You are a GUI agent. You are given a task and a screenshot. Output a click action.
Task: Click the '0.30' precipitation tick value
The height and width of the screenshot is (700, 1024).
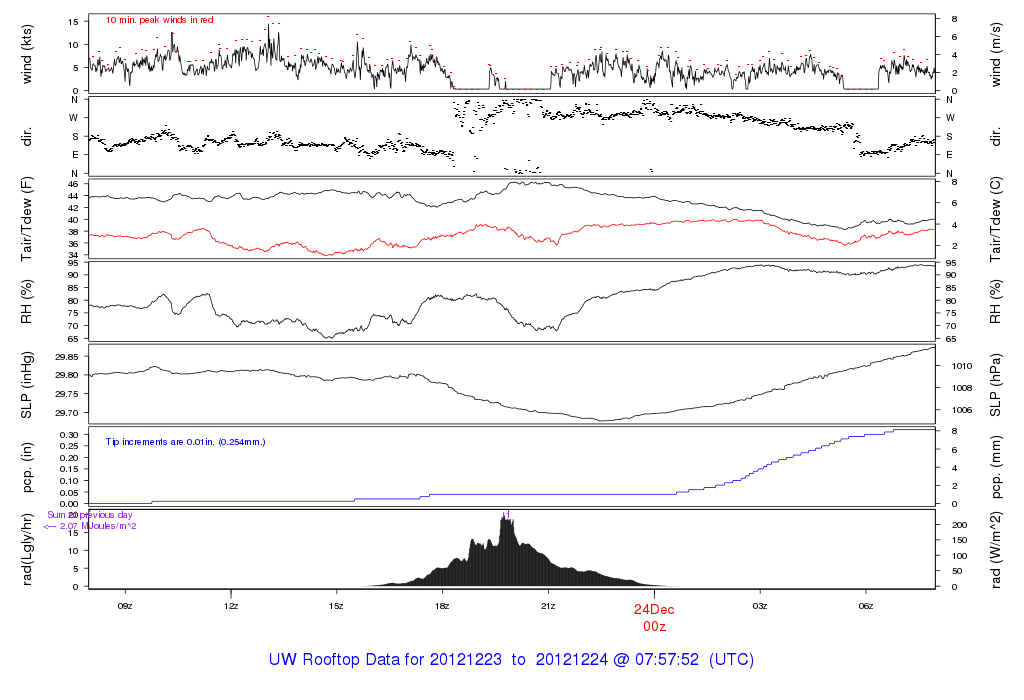pos(69,435)
